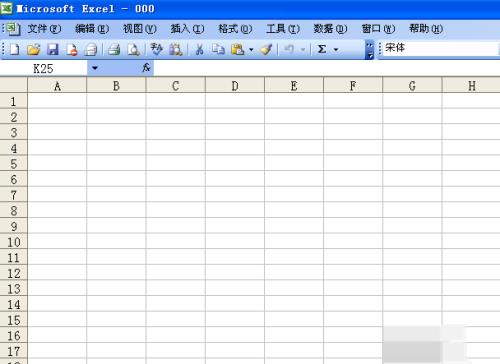Select cell A1
The width and height of the screenshot is (500, 364).
[57, 101]
